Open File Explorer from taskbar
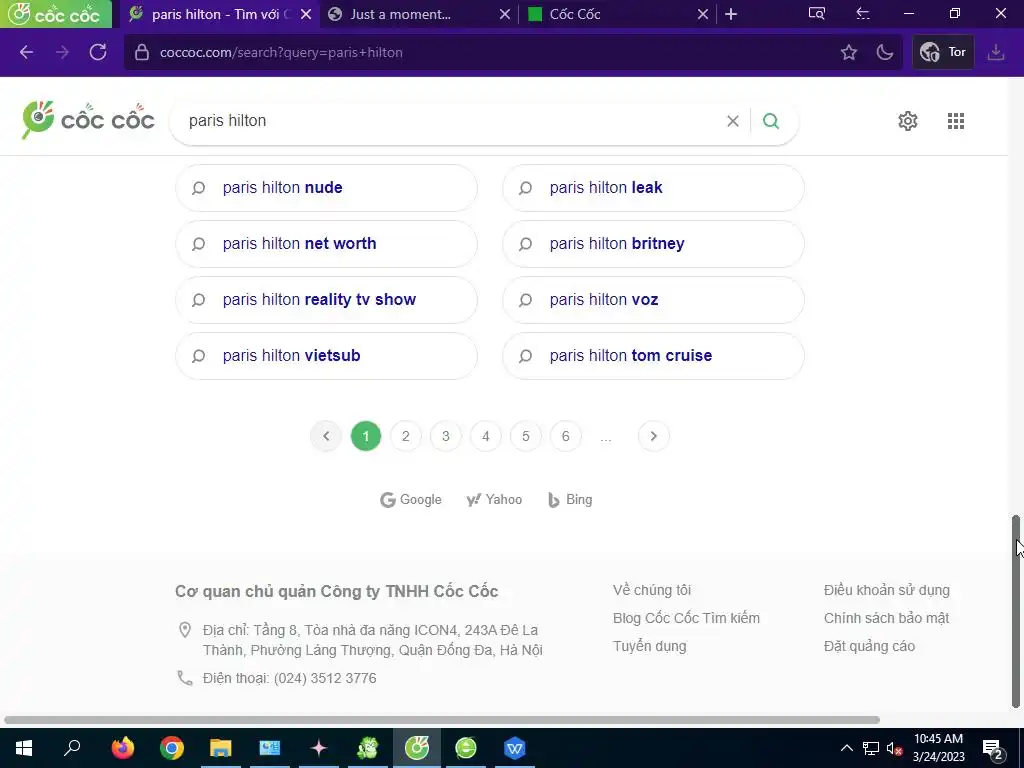1024x768 pixels. click(x=221, y=748)
